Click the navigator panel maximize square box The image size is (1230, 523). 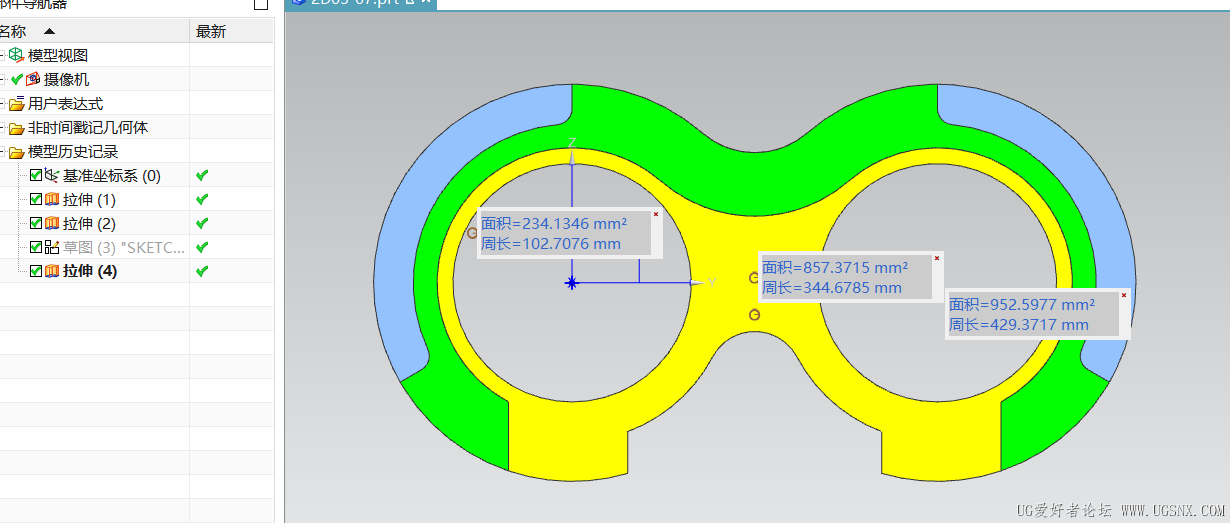261,4
